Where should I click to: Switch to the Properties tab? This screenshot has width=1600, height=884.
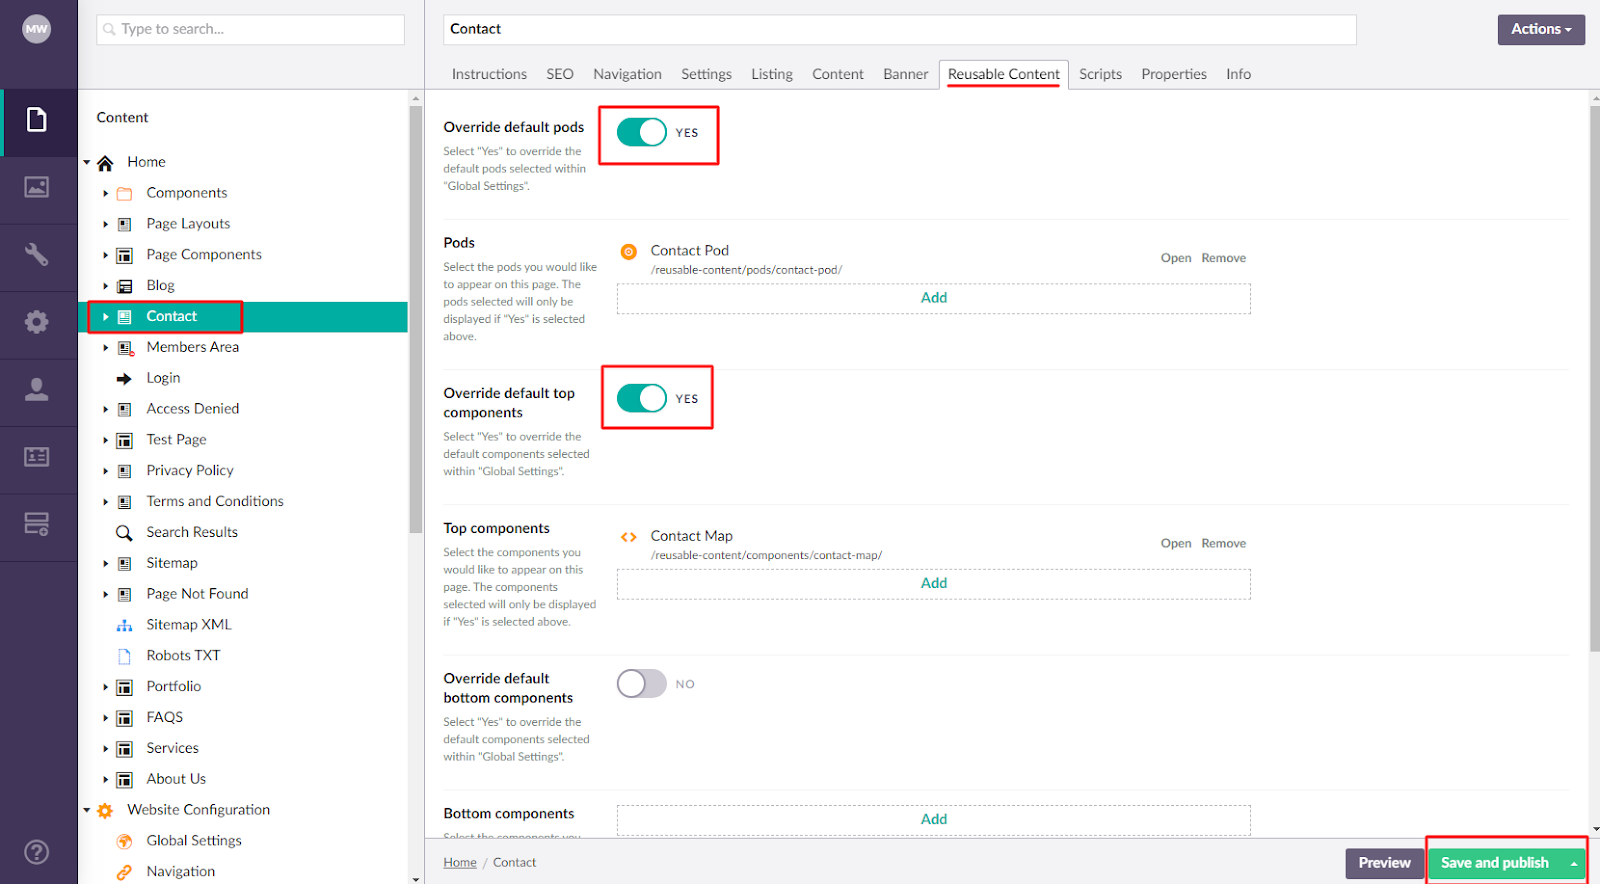[1174, 74]
